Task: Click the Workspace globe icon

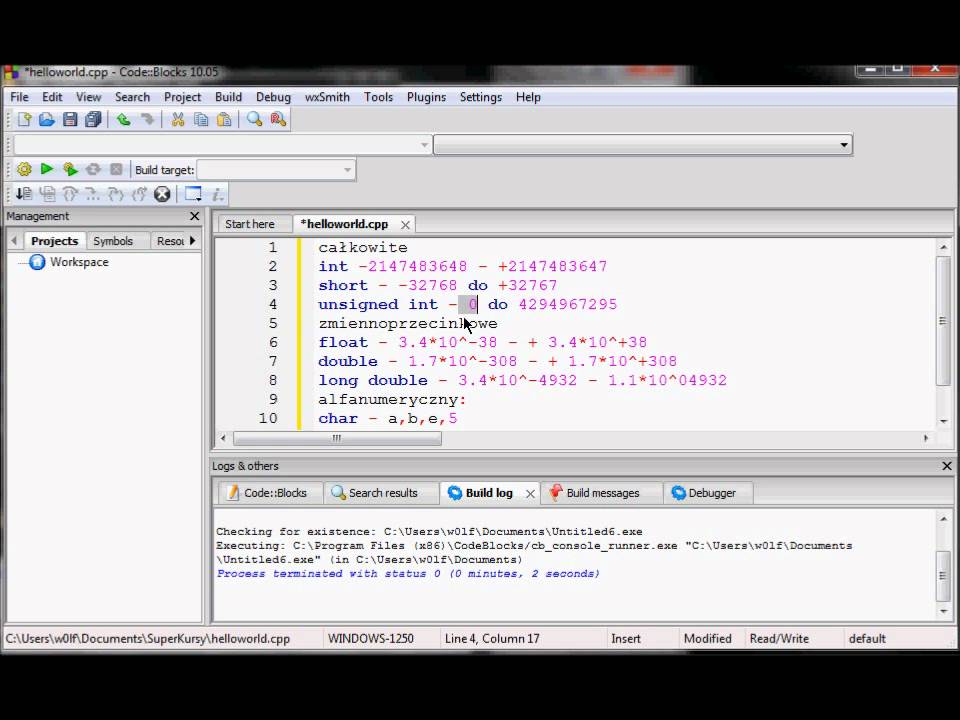Action: 37,262
